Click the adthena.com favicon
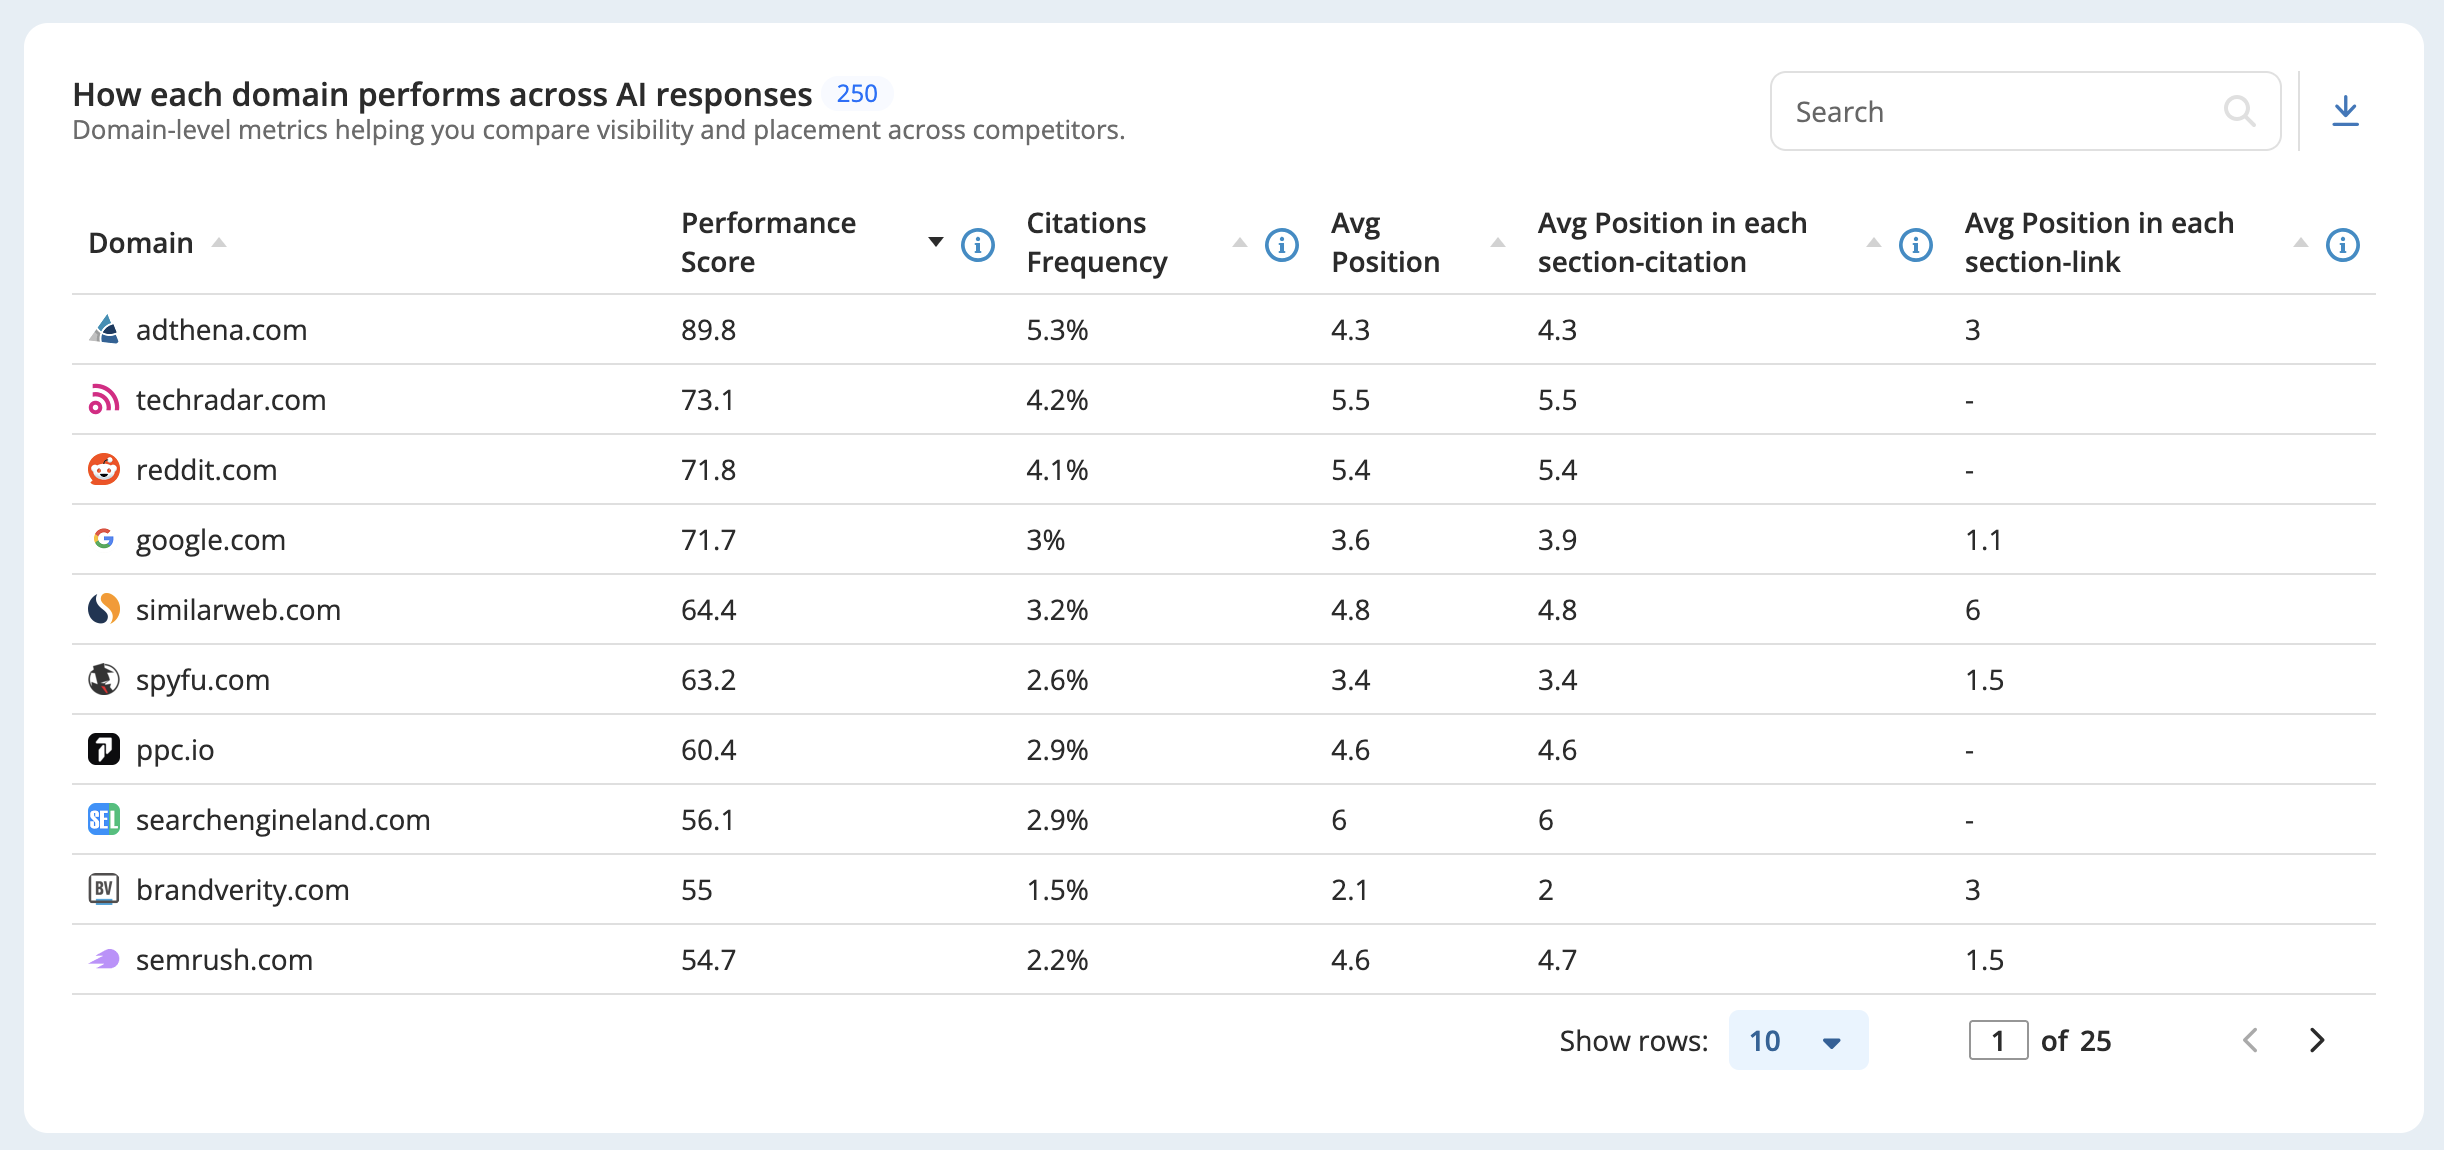Image resolution: width=2444 pixels, height=1150 pixels. click(104, 329)
